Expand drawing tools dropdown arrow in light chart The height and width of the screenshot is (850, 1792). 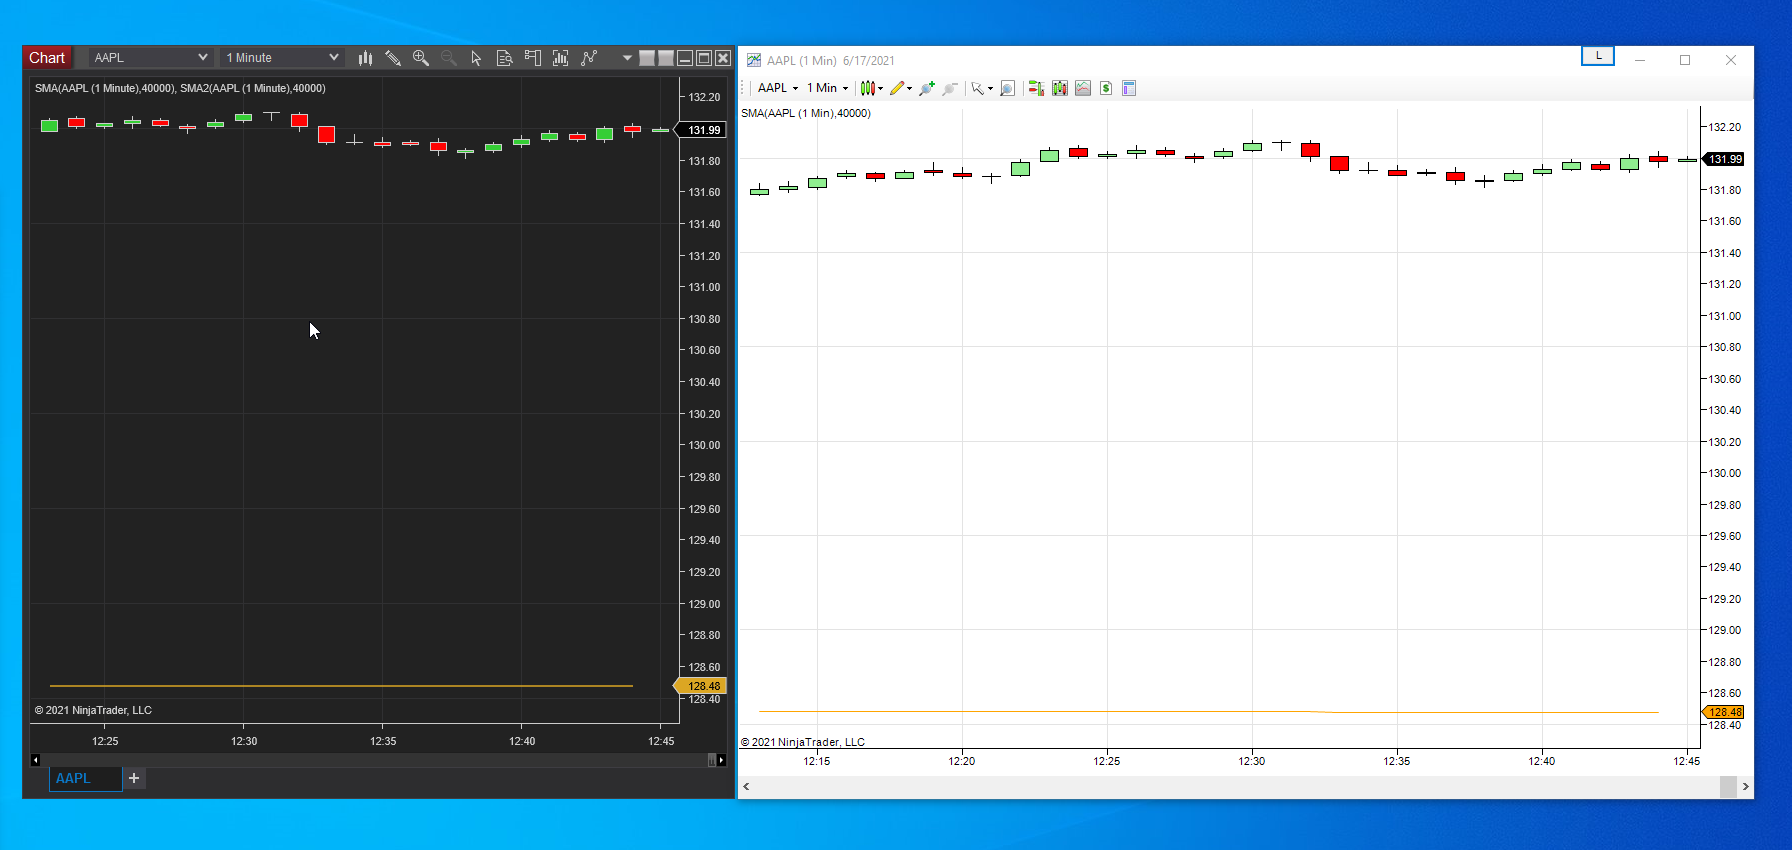point(910,88)
